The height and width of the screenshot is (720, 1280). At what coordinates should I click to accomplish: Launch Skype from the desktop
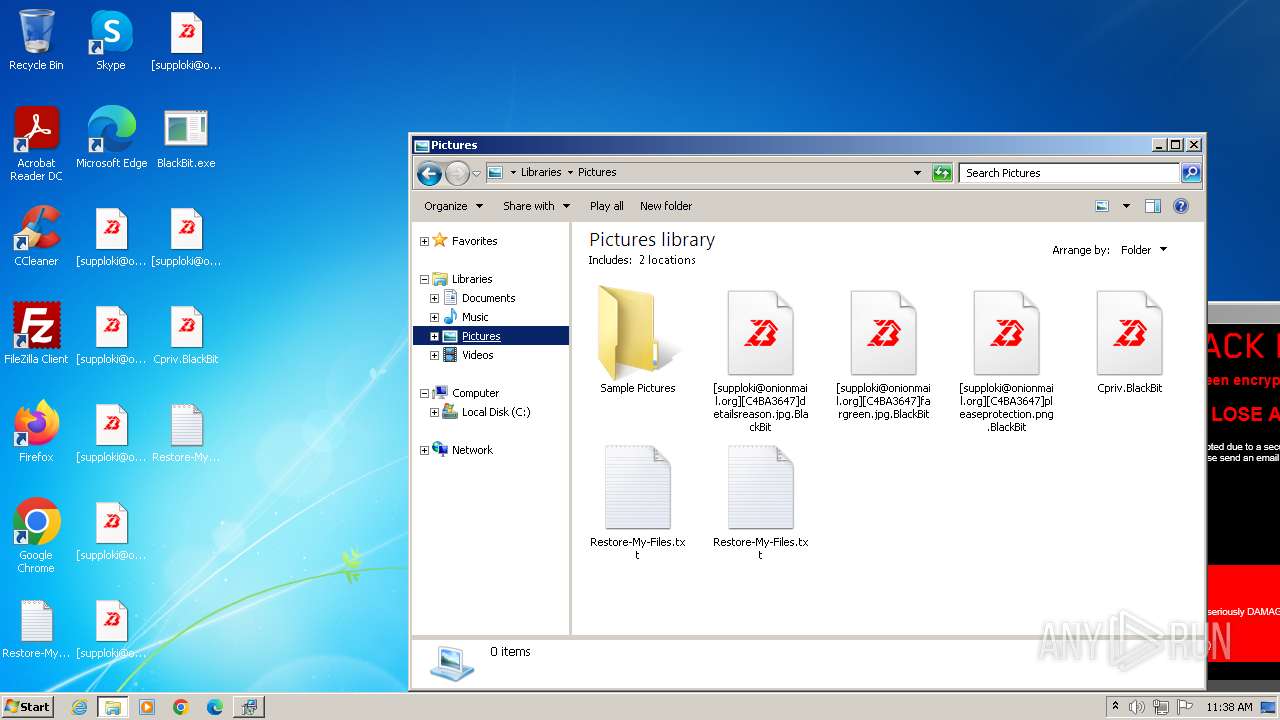(x=111, y=41)
